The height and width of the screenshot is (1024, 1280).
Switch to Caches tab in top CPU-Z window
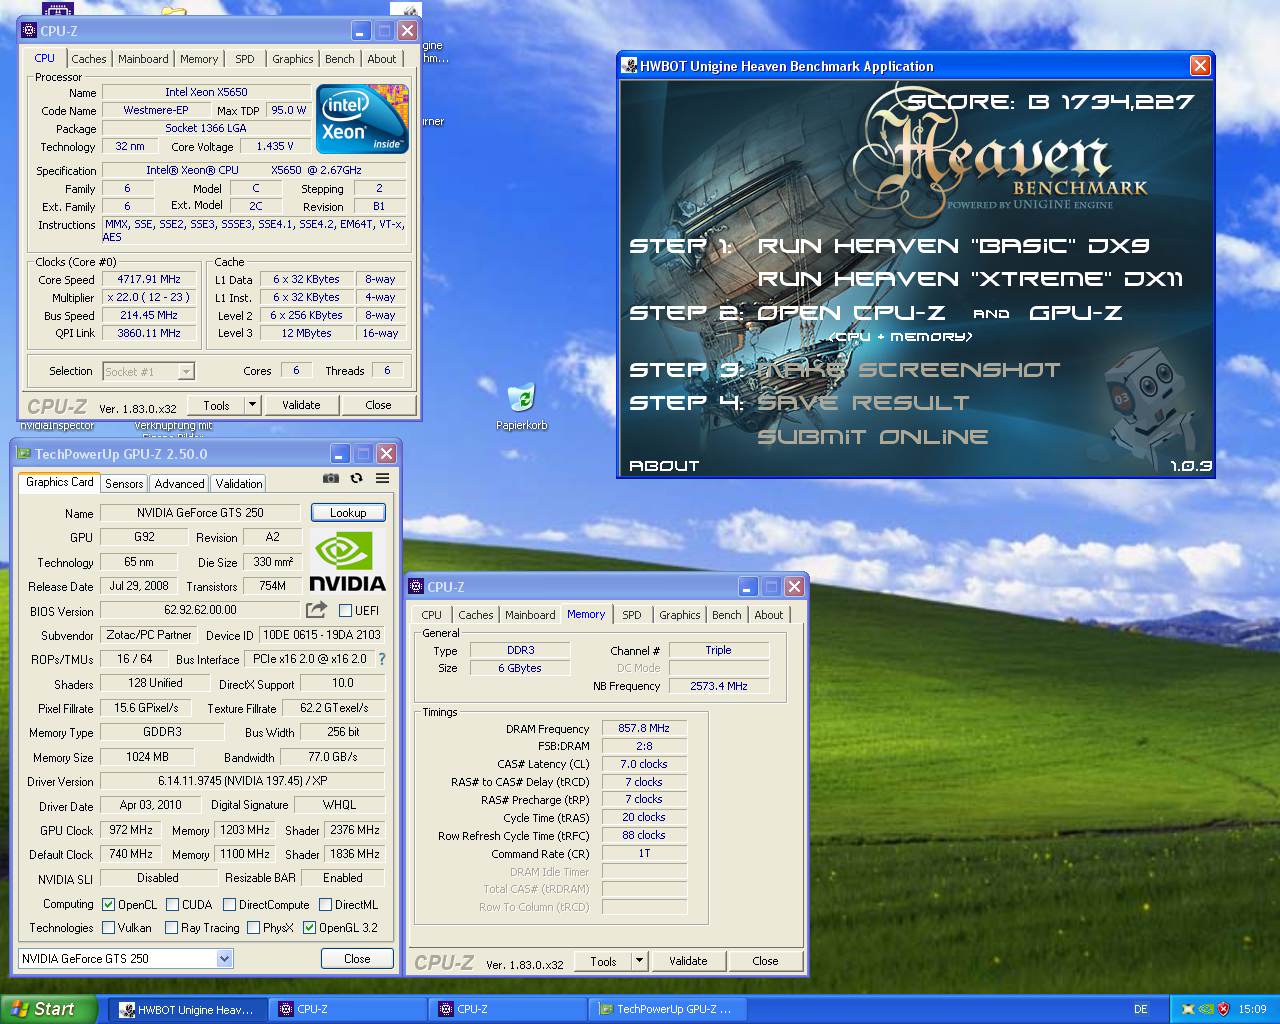pyautogui.click(x=89, y=59)
